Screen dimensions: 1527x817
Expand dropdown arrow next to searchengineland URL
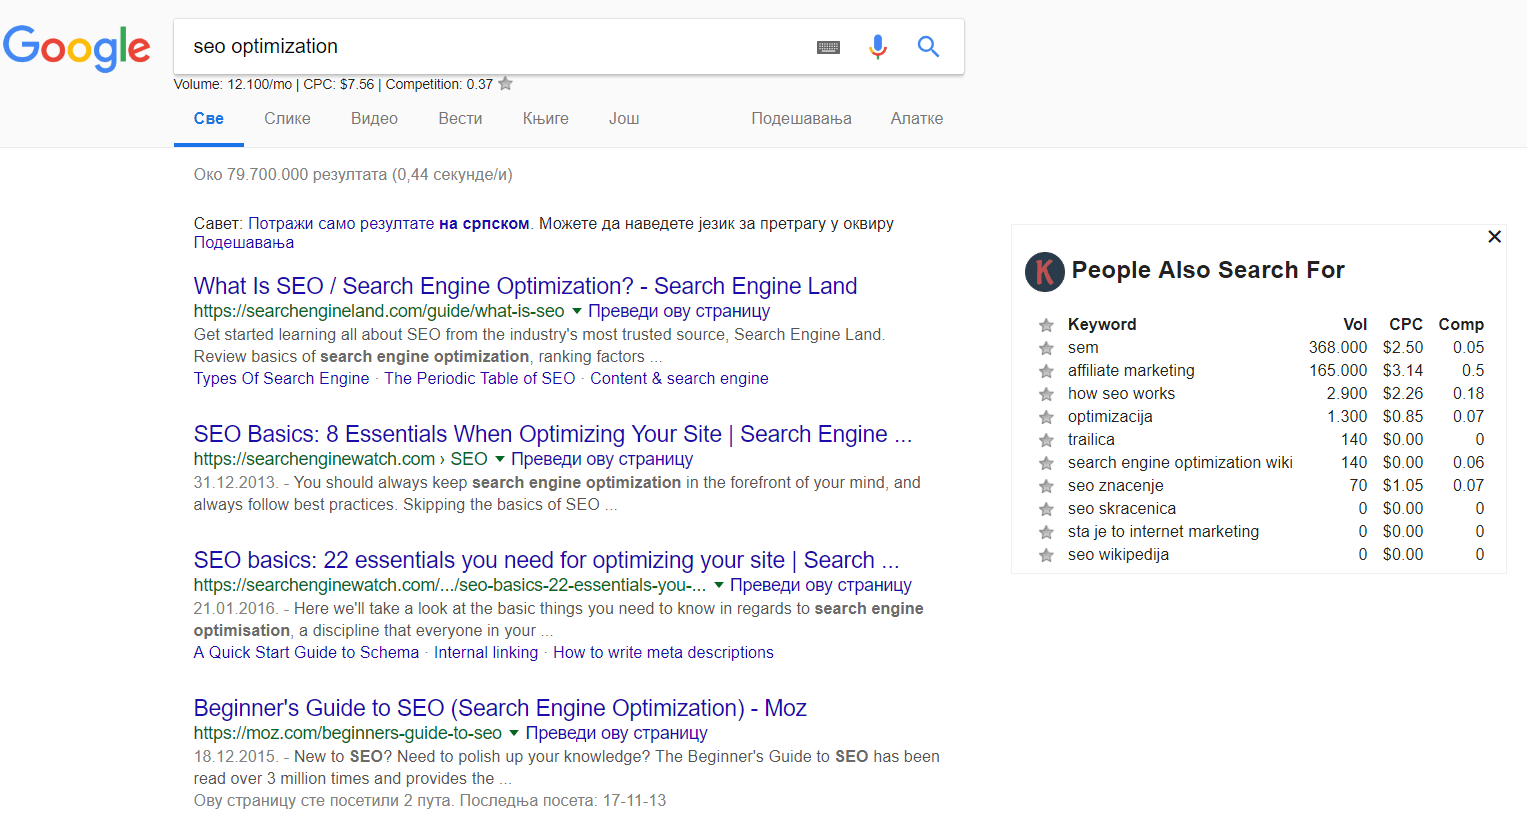click(576, 311)
